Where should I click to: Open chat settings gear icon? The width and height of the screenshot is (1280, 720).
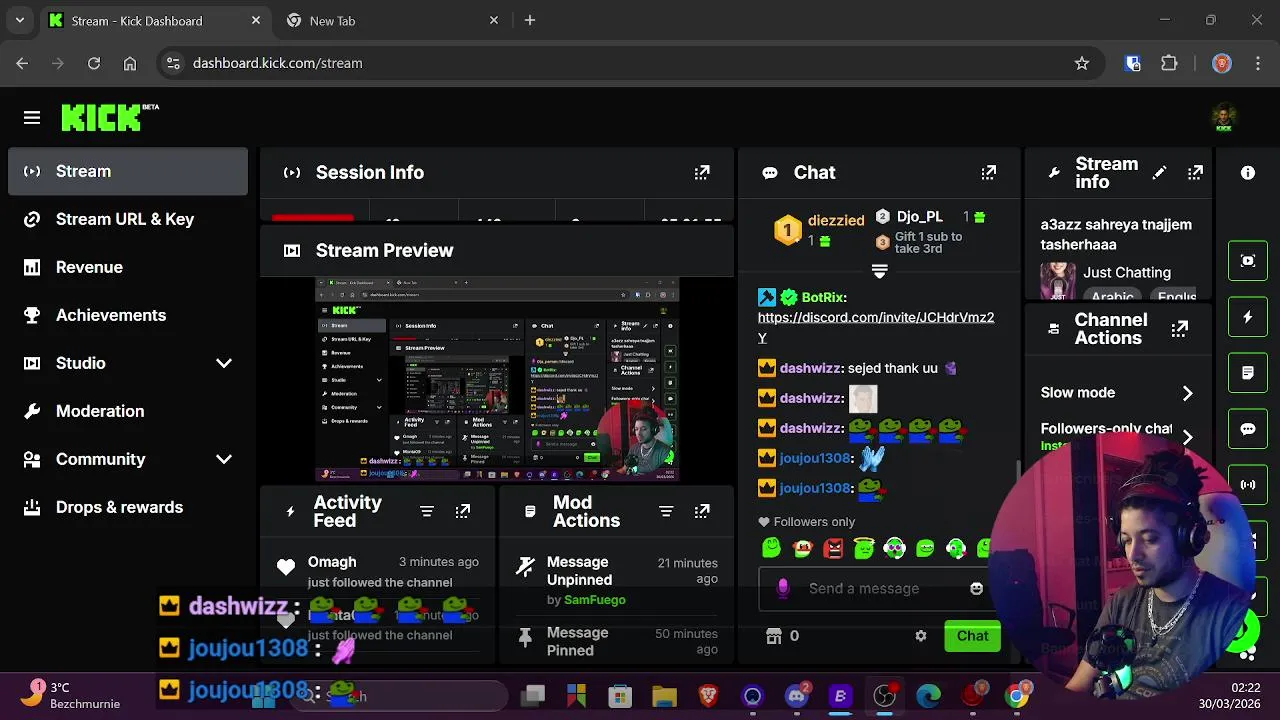921,636
